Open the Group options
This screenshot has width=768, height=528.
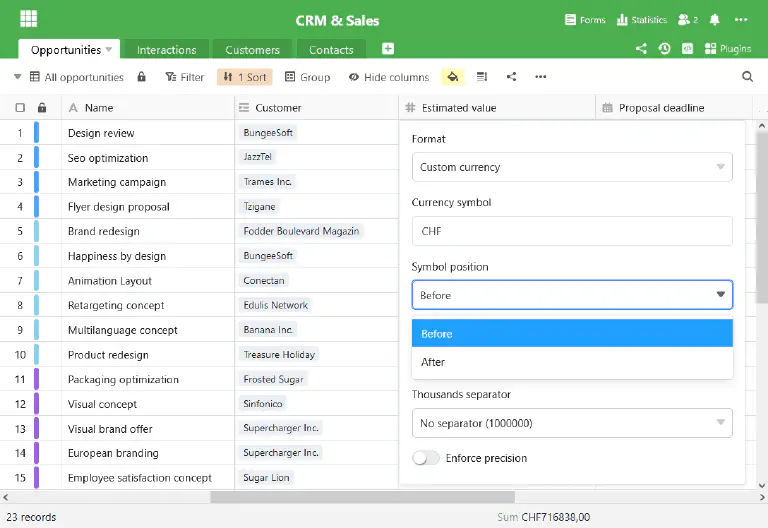308,77
